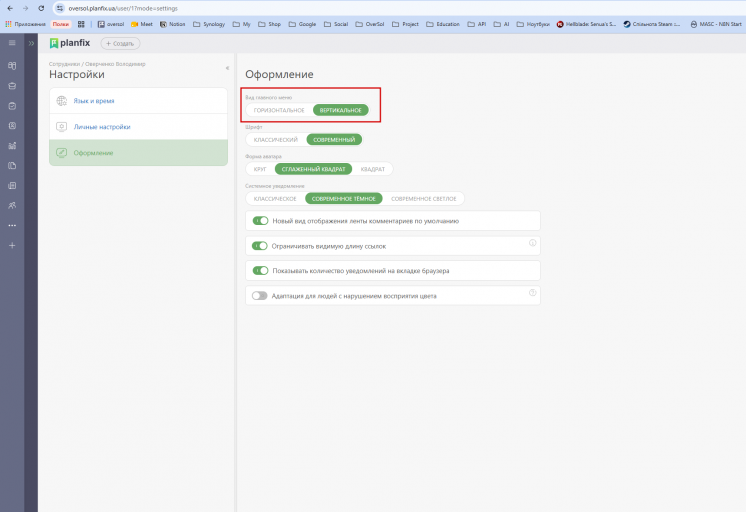Viewport: 746px width, 512px height.
Task: Open the Tasks checkmark sidebar icon
Action: click(12, 106)
